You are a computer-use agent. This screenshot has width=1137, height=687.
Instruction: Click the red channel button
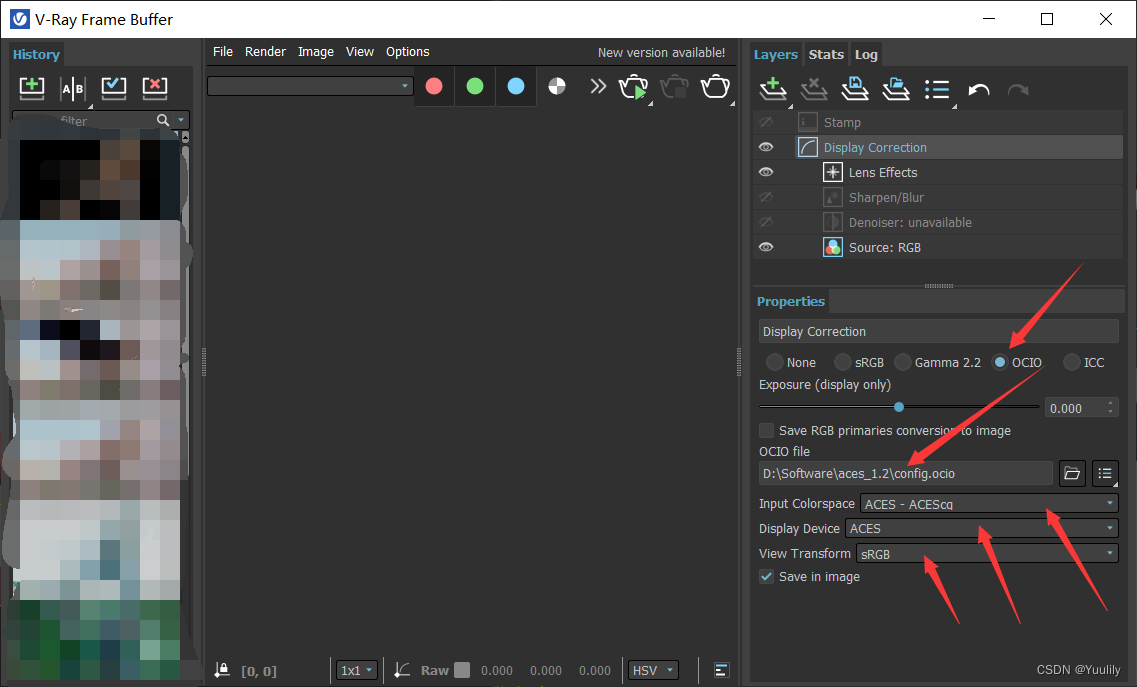pyautogui.click(x=434, y=87)
